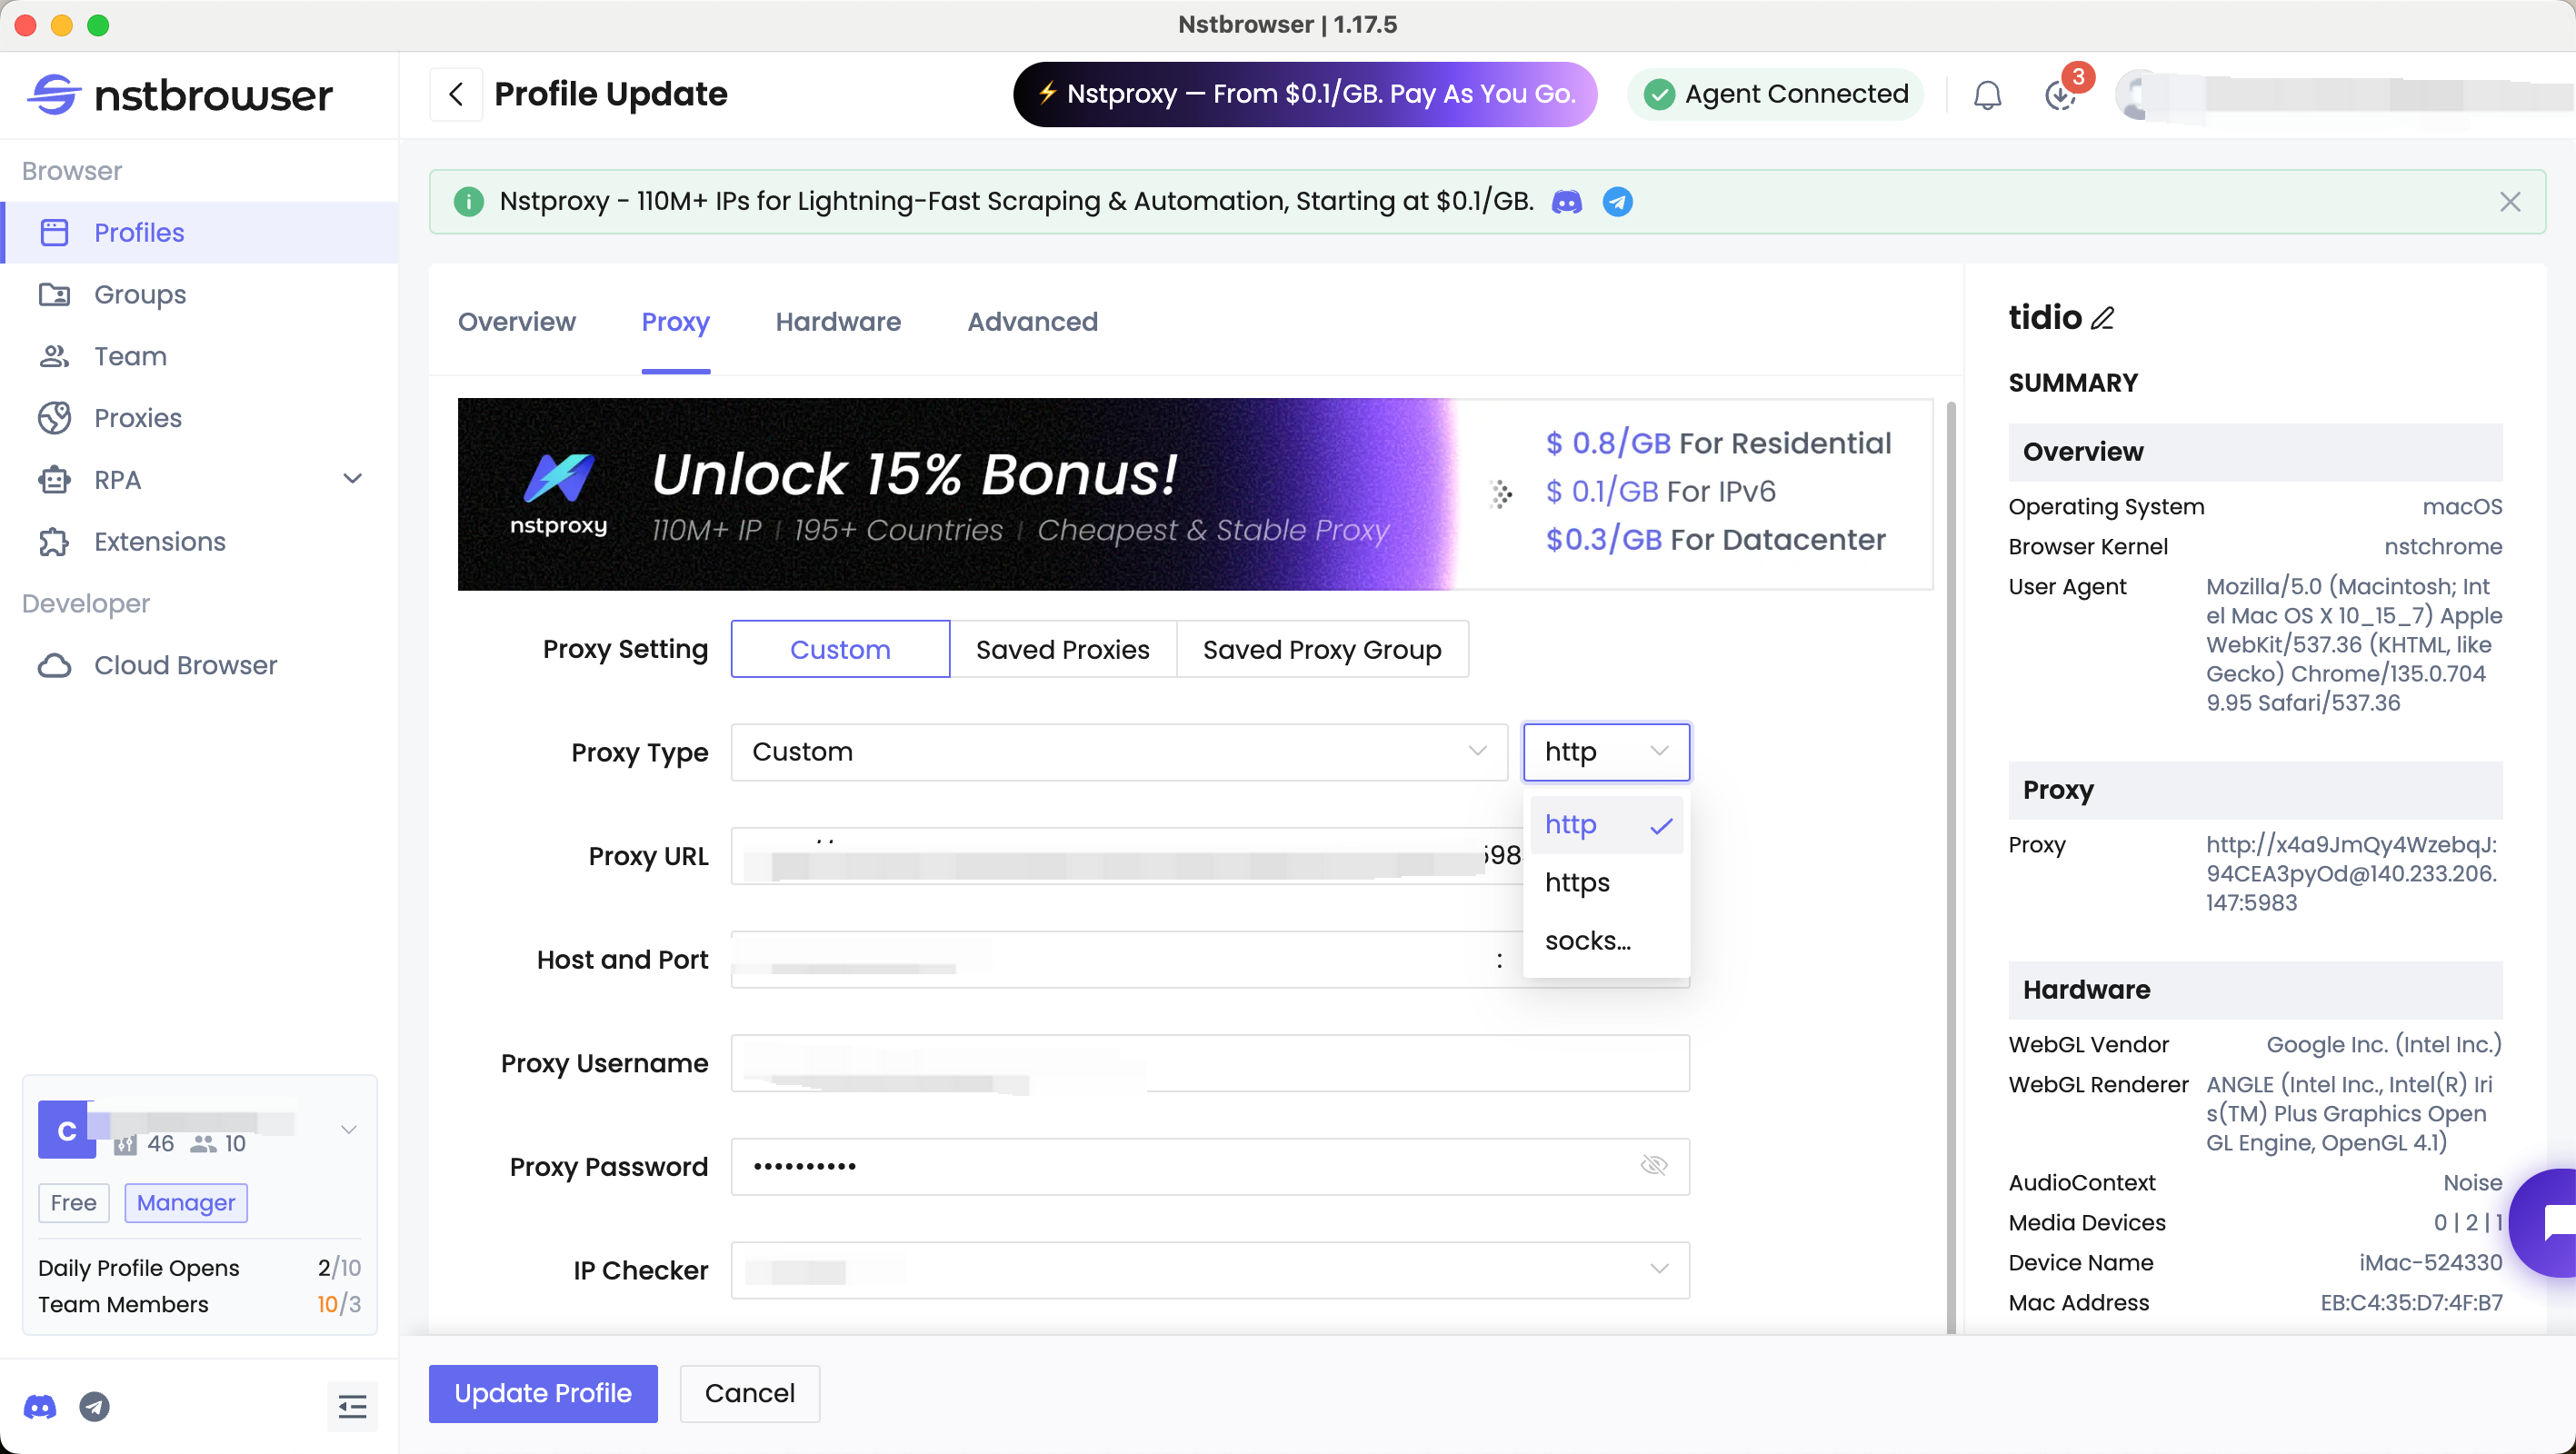The height and width of the screenshot is (1454, 2576).
Task: Click the Update Profile button
Action: pos(542,1393)
